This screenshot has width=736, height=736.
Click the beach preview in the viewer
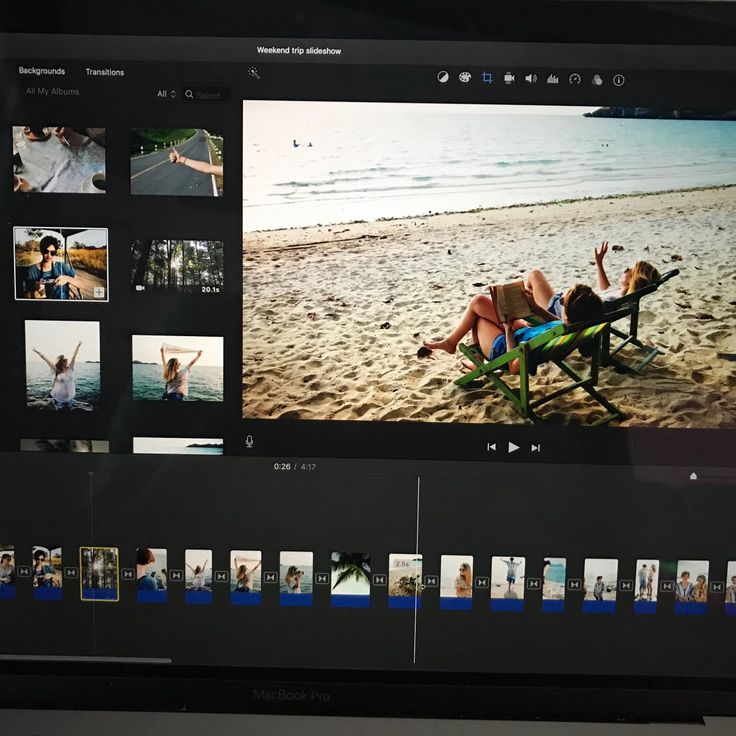[x=489, y=264]
